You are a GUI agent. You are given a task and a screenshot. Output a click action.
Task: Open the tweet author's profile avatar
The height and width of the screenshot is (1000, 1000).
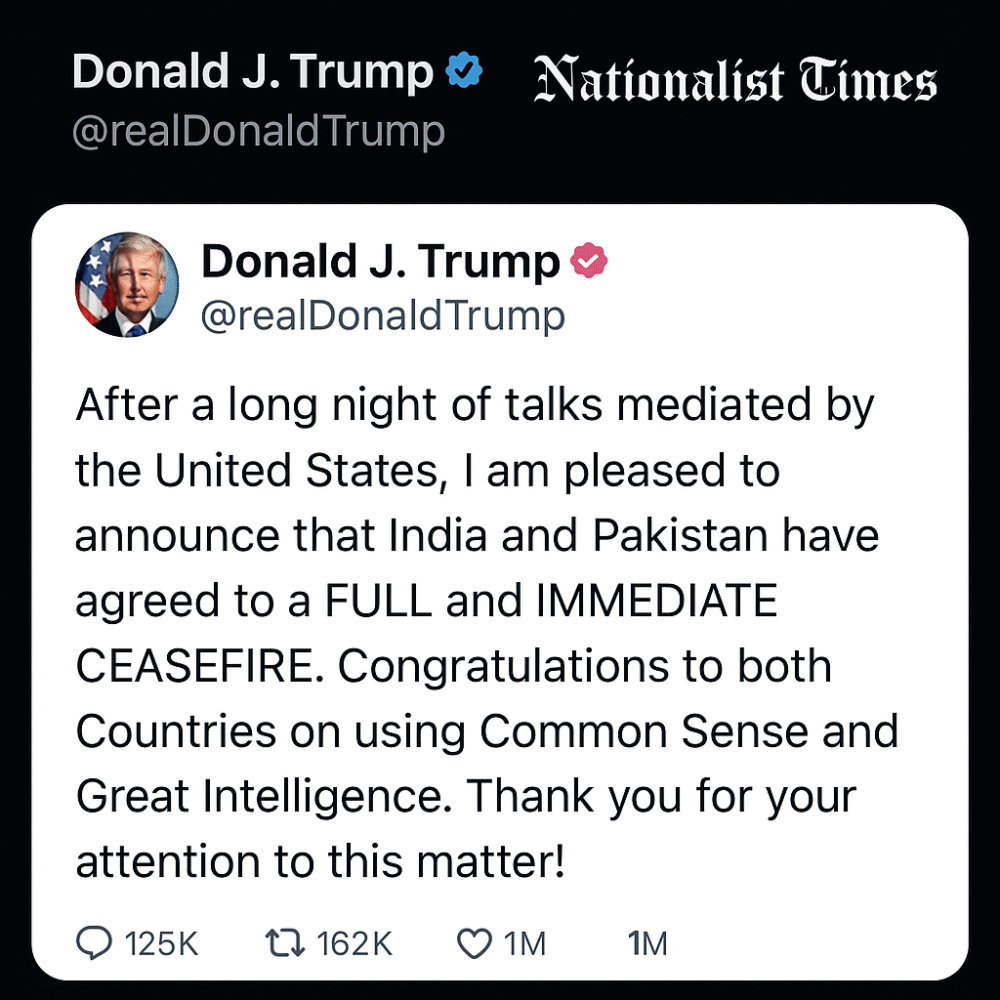(127, 285)
